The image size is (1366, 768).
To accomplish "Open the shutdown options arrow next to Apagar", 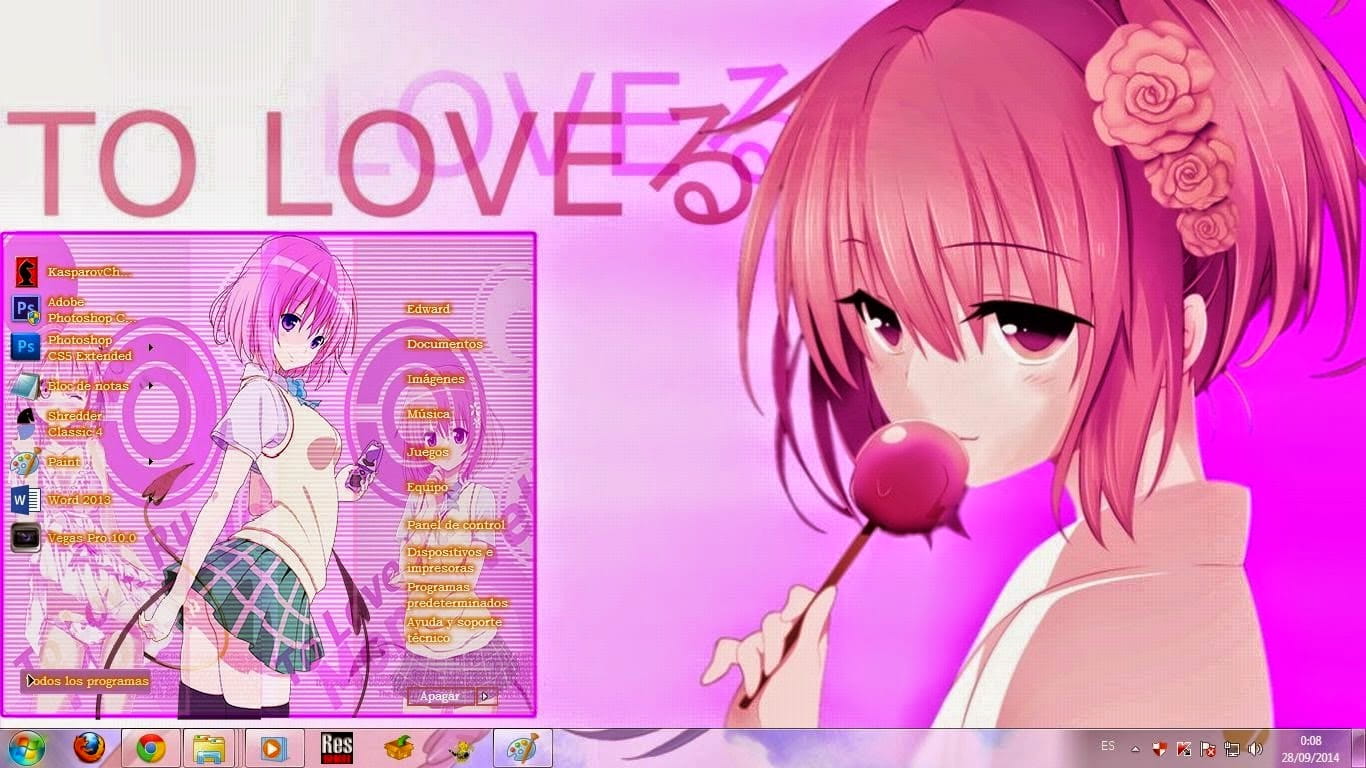I will pyautogui.click(x=486, y=696).
